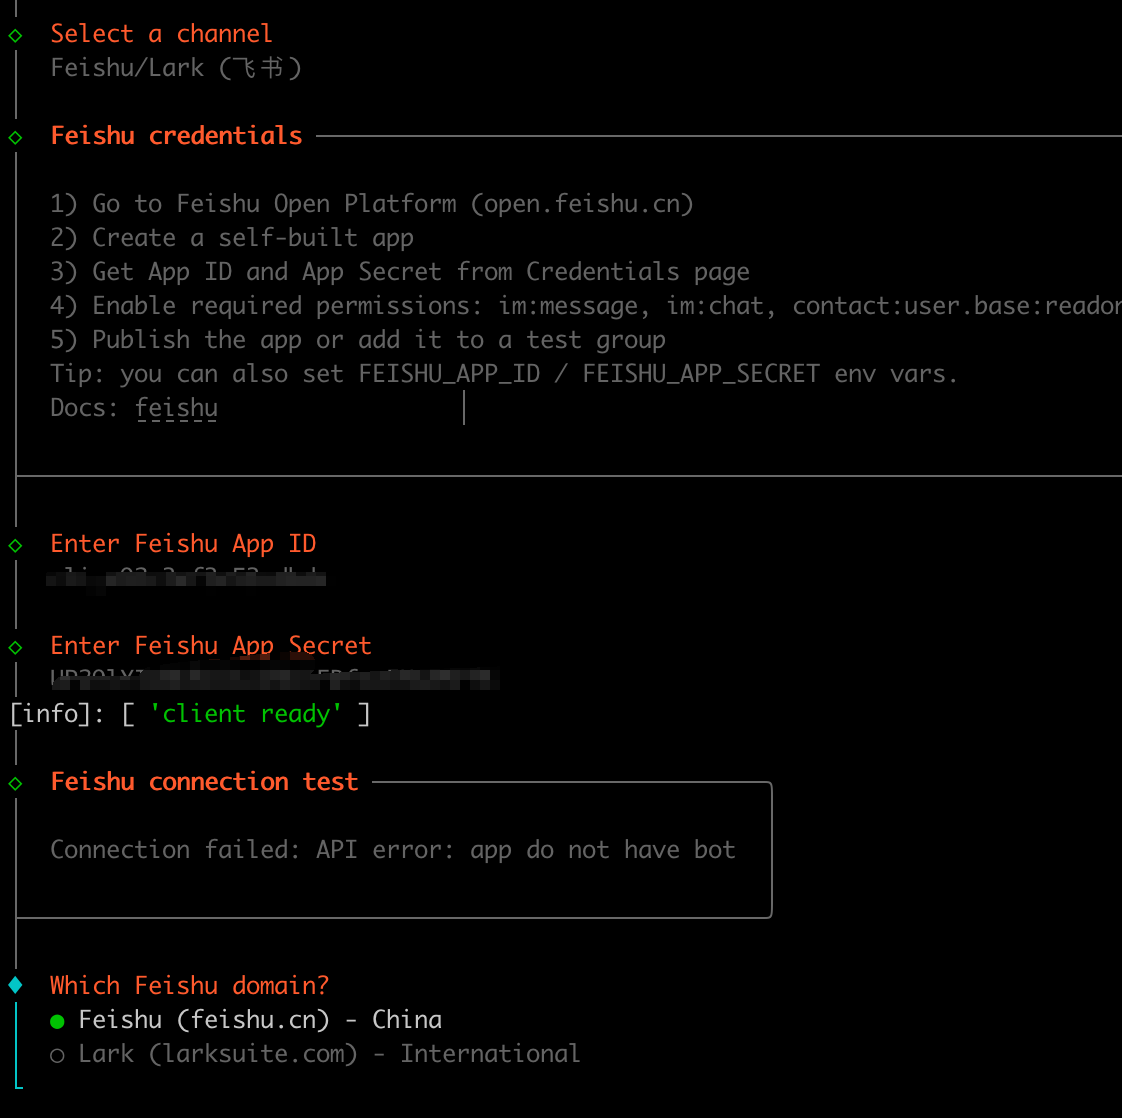Open the underlined feishu Docs link
Image resolution: width=1122 pixels, height=1118 pixels.
[x=176, y=408]
